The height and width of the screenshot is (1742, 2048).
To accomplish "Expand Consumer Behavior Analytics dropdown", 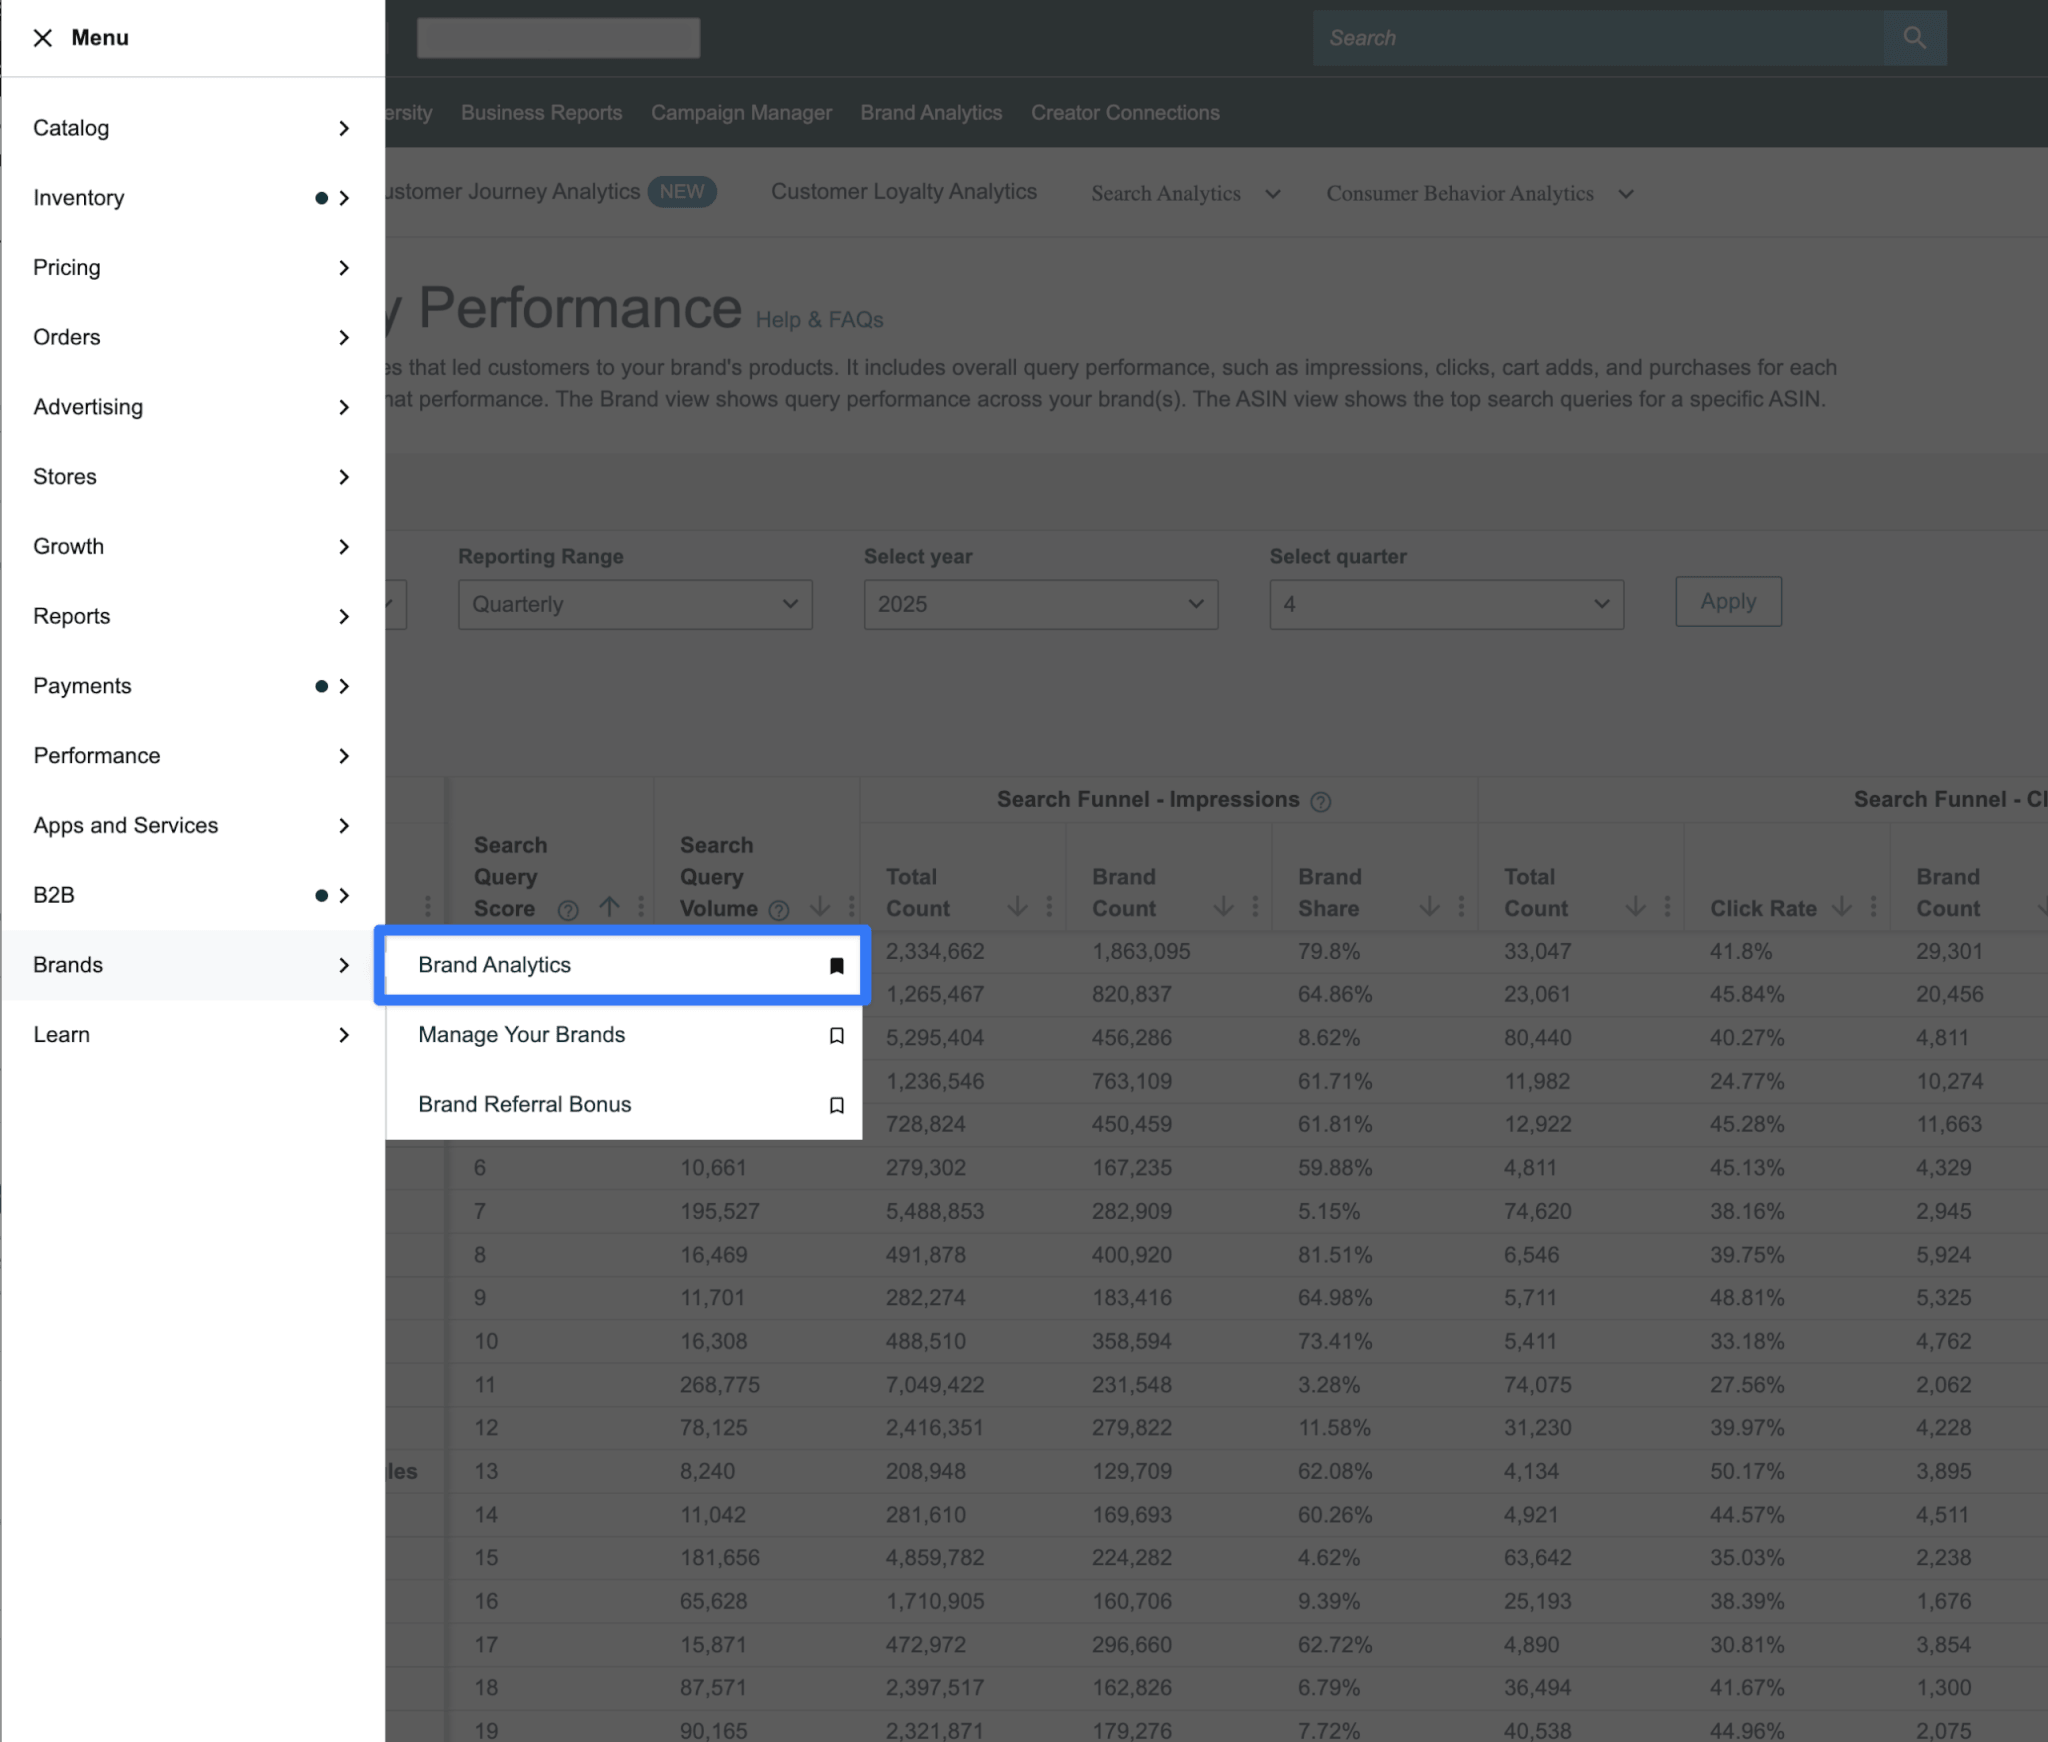I will [x=1480, y=194].
